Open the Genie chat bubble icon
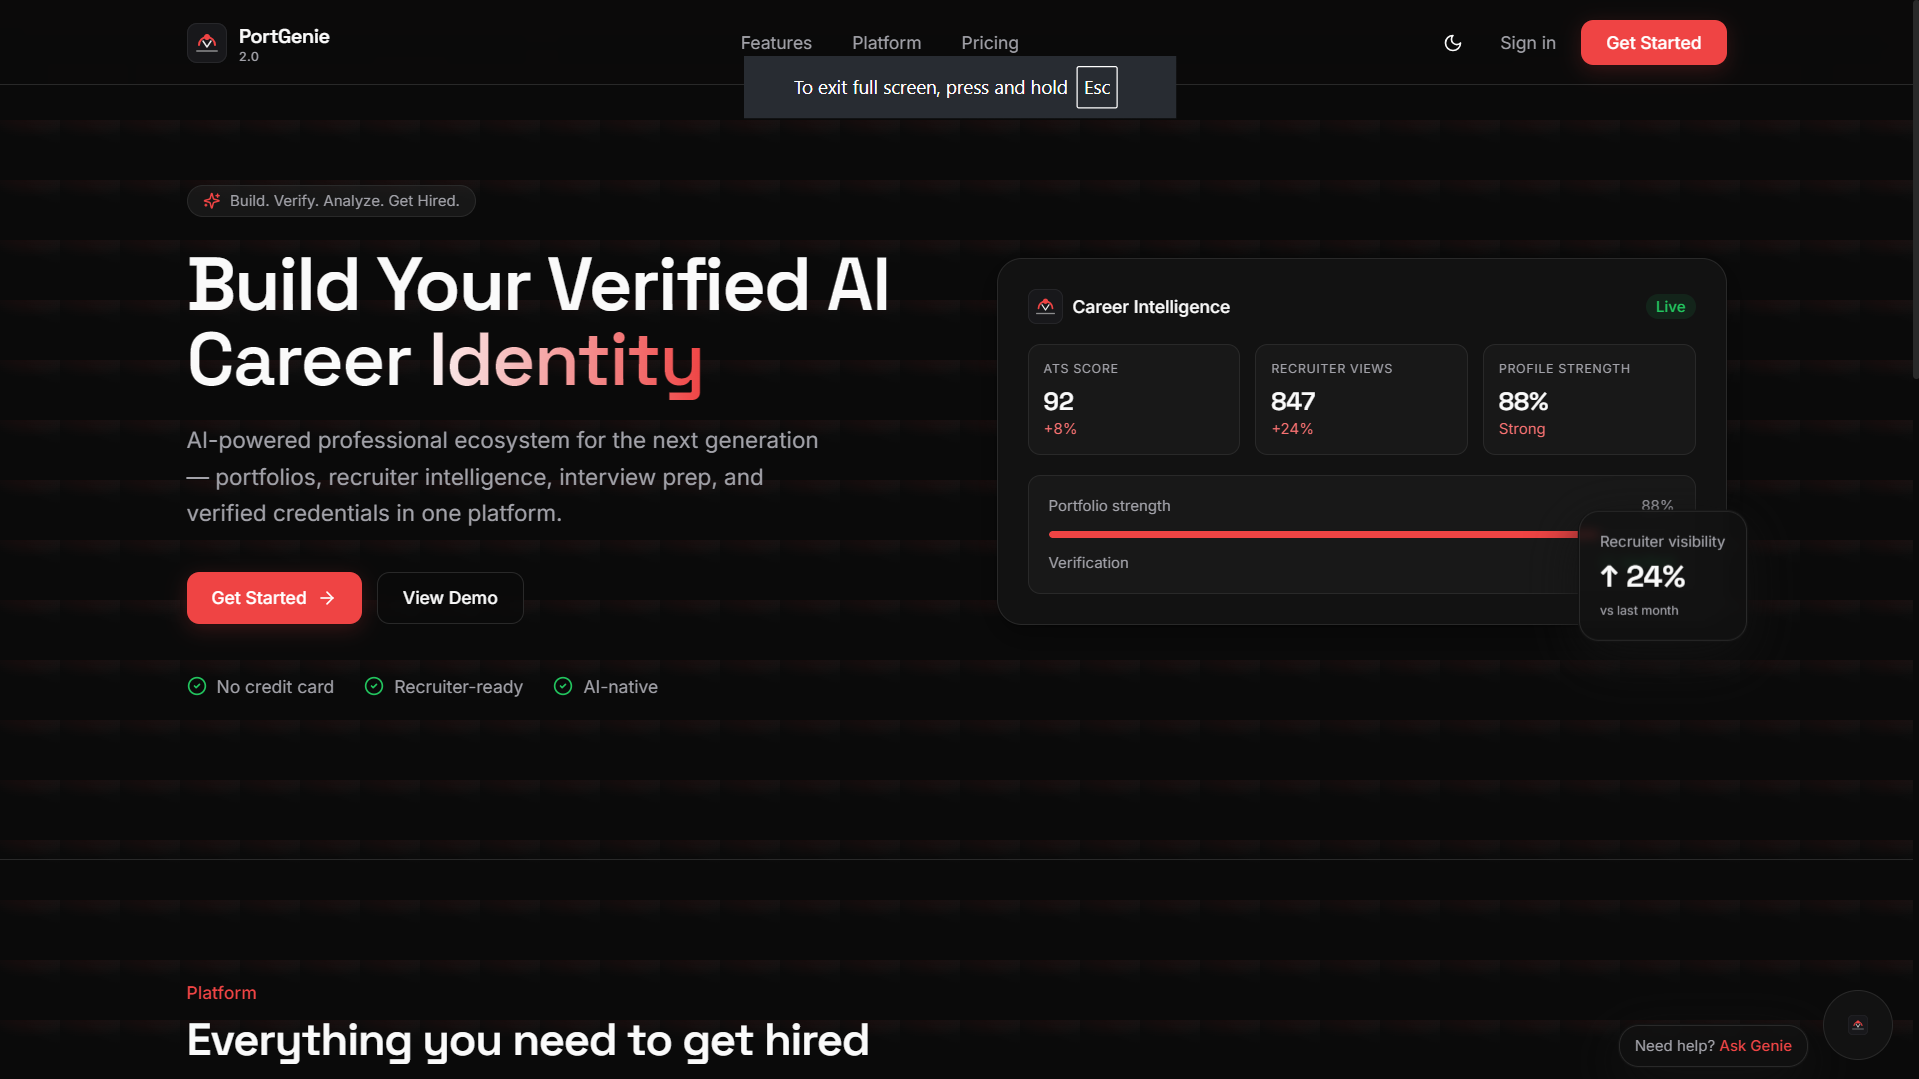Screen dimensions: 1919x1079 (1857, 1025)
